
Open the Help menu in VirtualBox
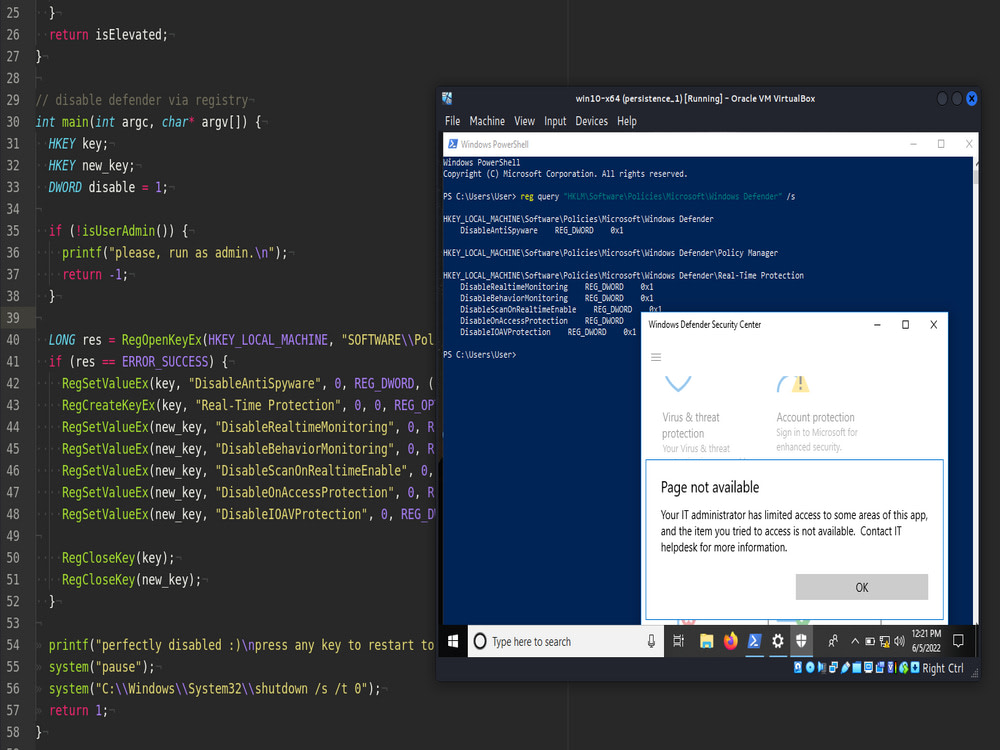click(x=626, y=121)
